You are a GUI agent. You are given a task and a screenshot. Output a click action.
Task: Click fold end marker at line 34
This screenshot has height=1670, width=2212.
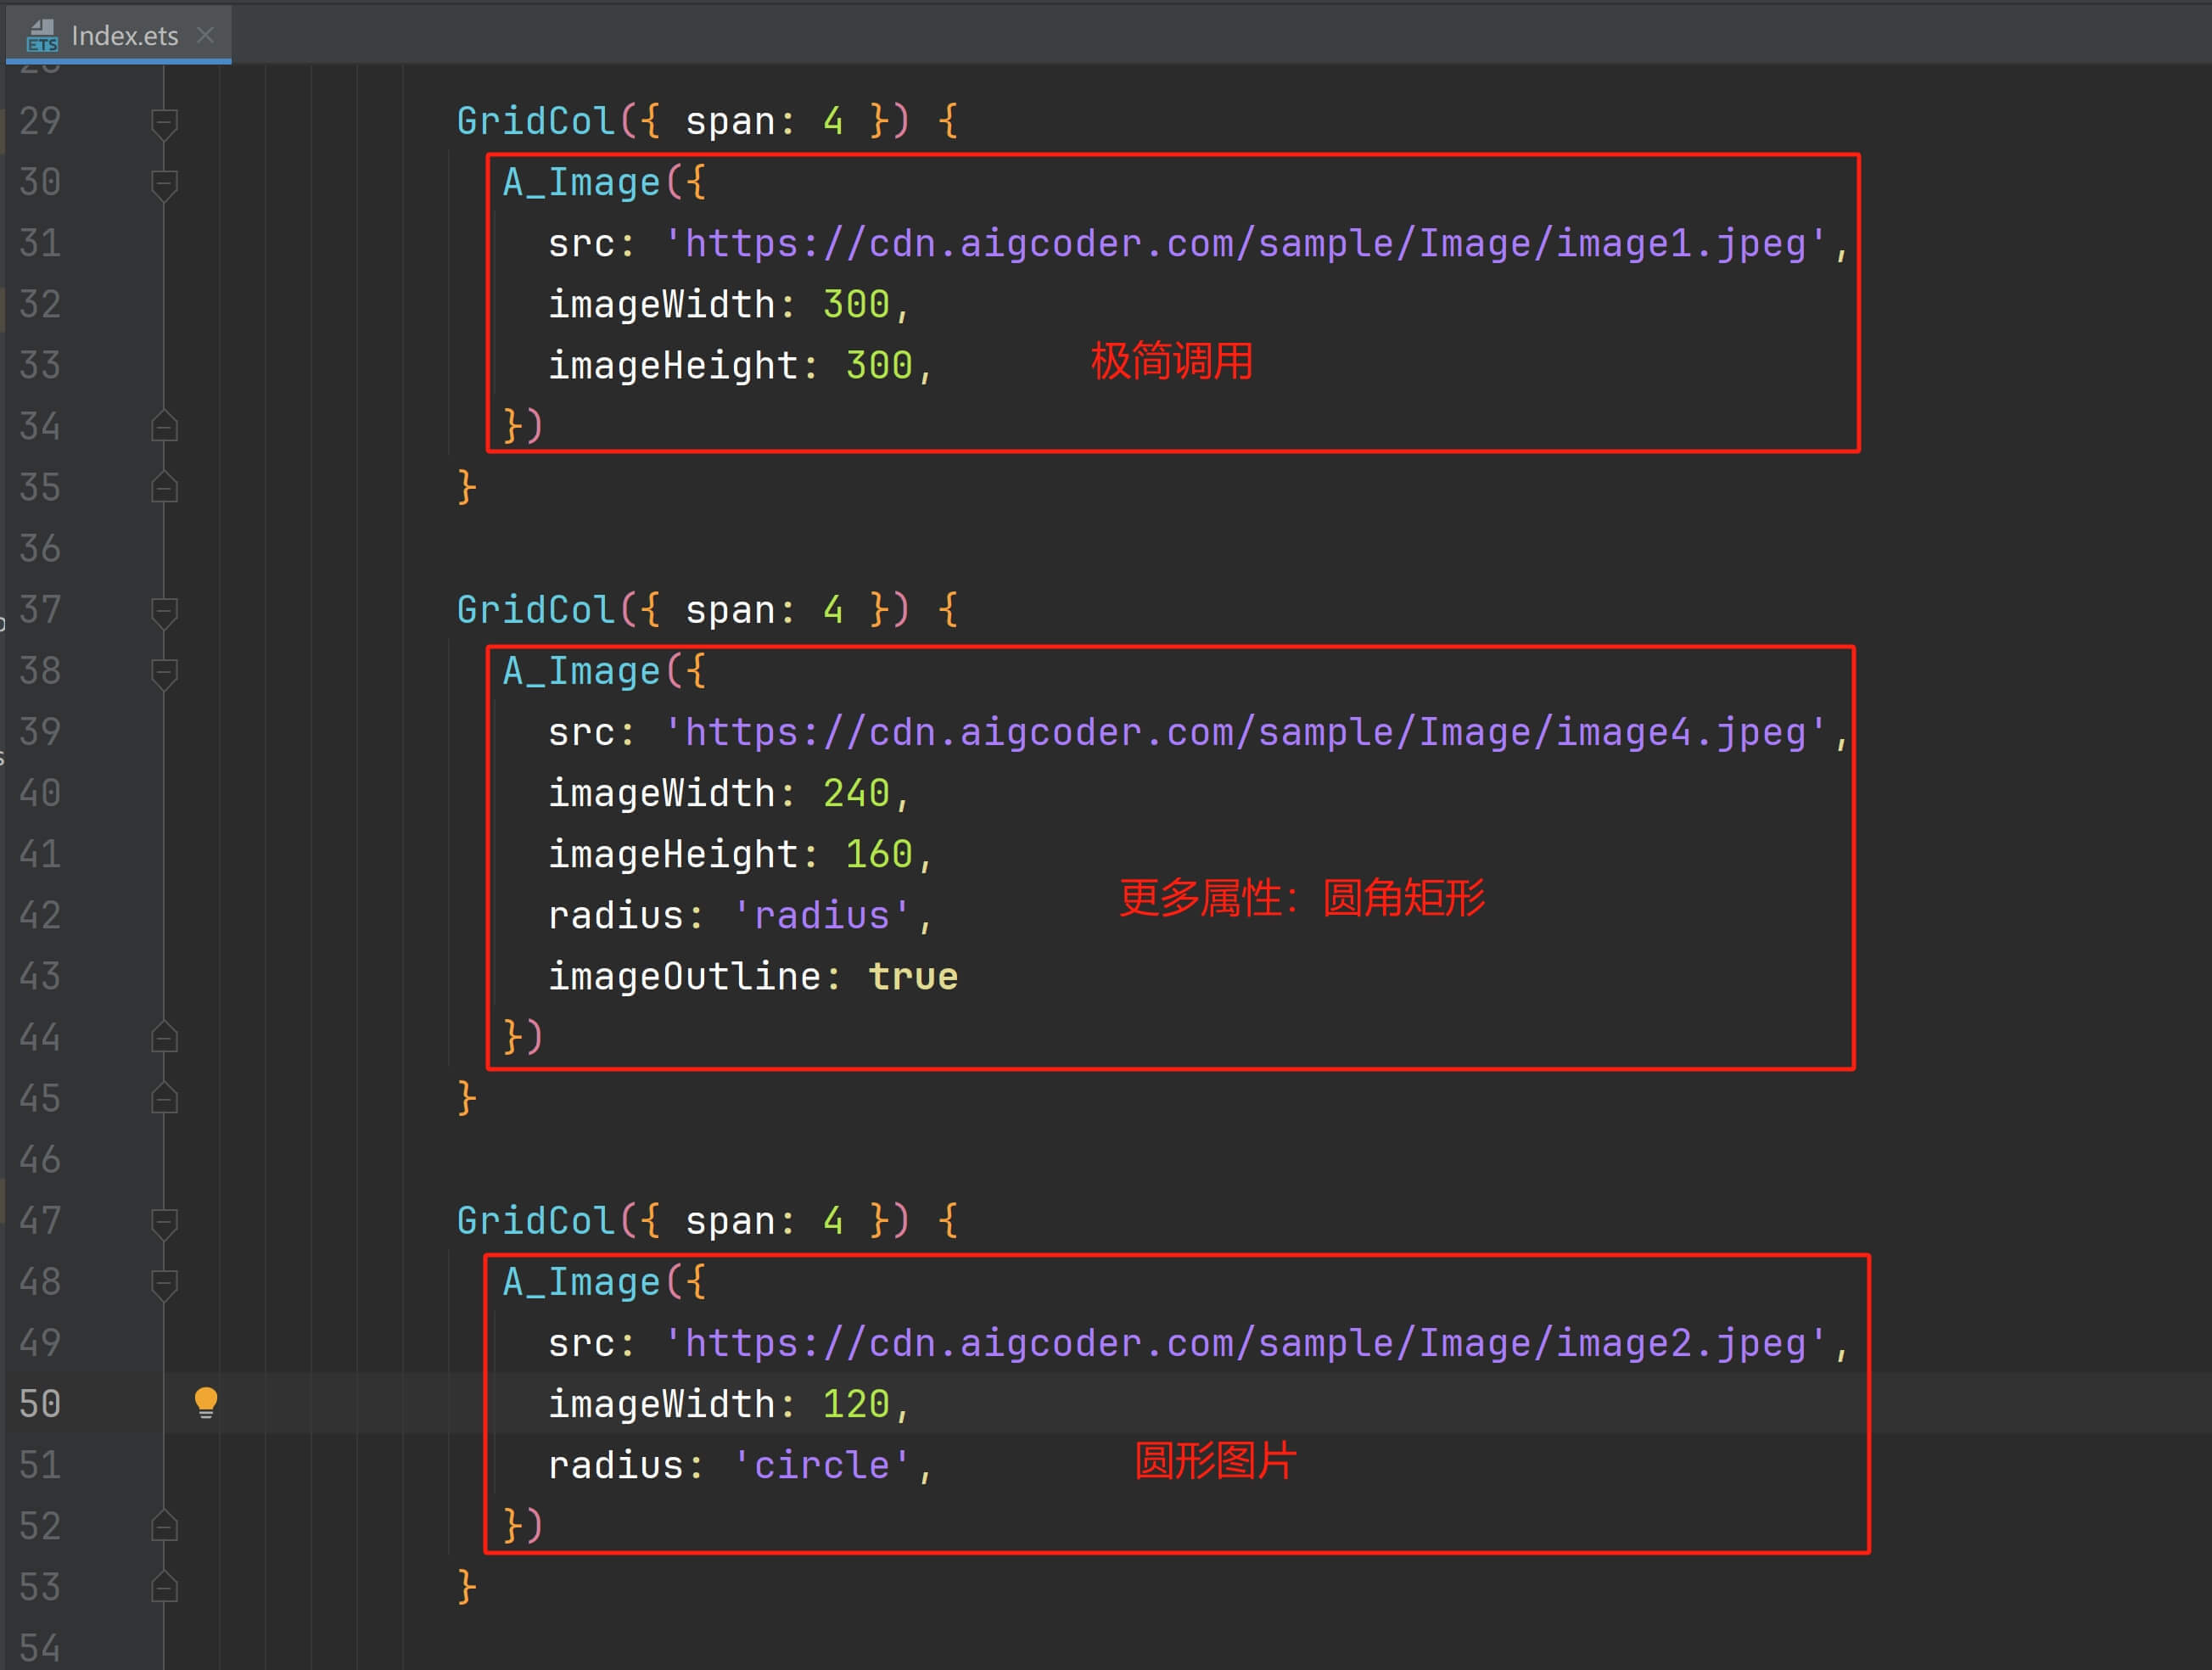164,427
